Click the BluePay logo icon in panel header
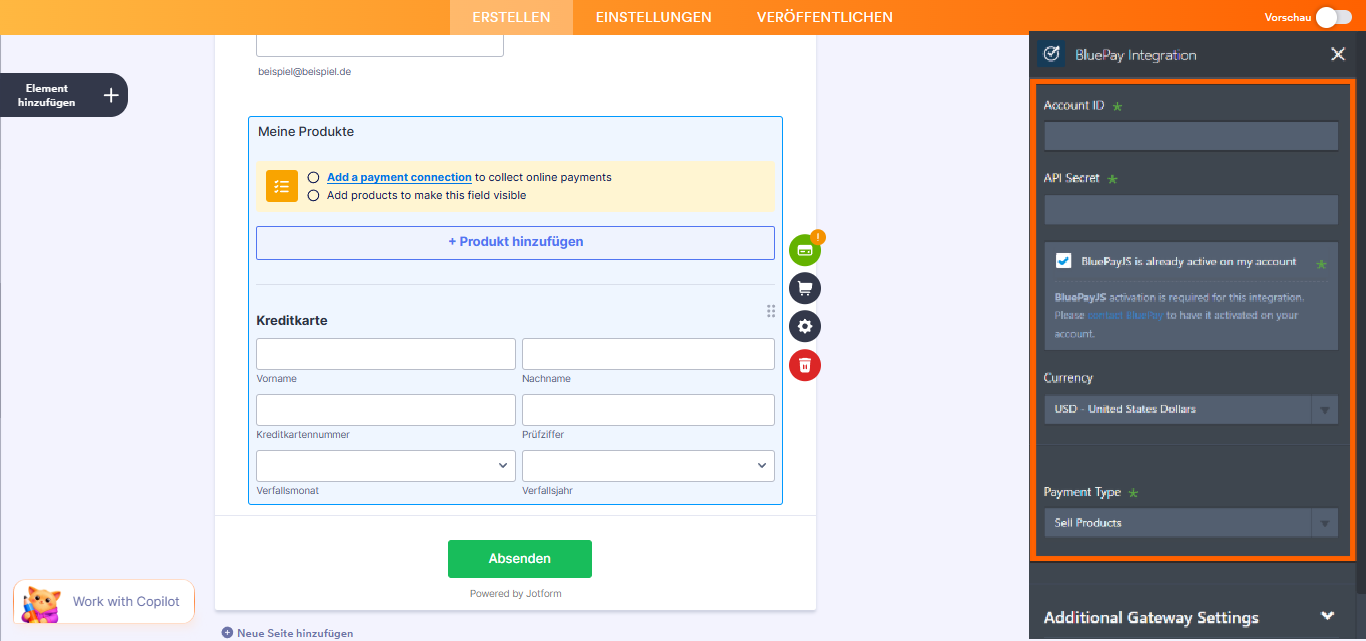 1051,54
